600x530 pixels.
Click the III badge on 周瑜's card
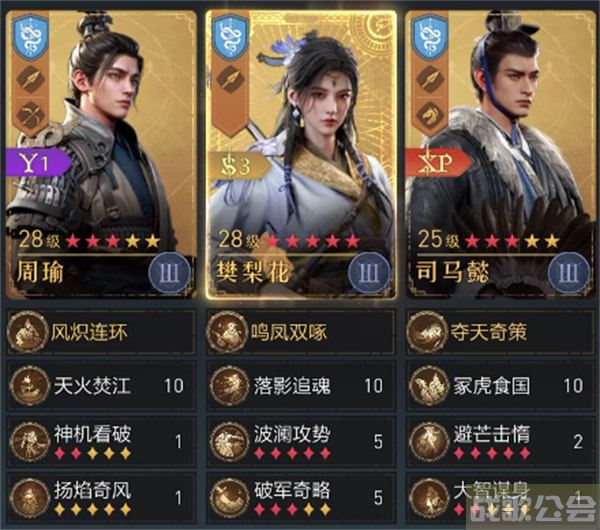[x=170, y=273]
